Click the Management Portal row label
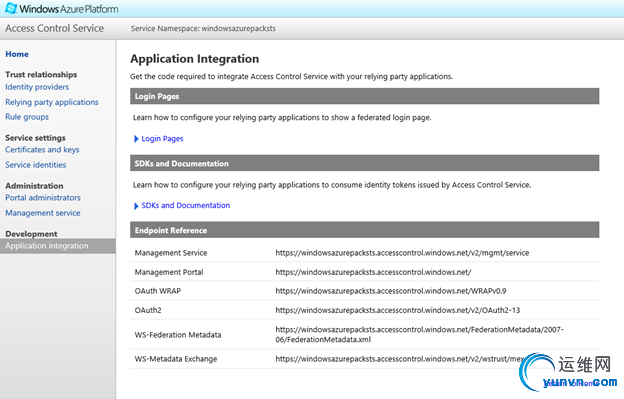The height and width of the screenshot is (399, 624). coord(169,272)
